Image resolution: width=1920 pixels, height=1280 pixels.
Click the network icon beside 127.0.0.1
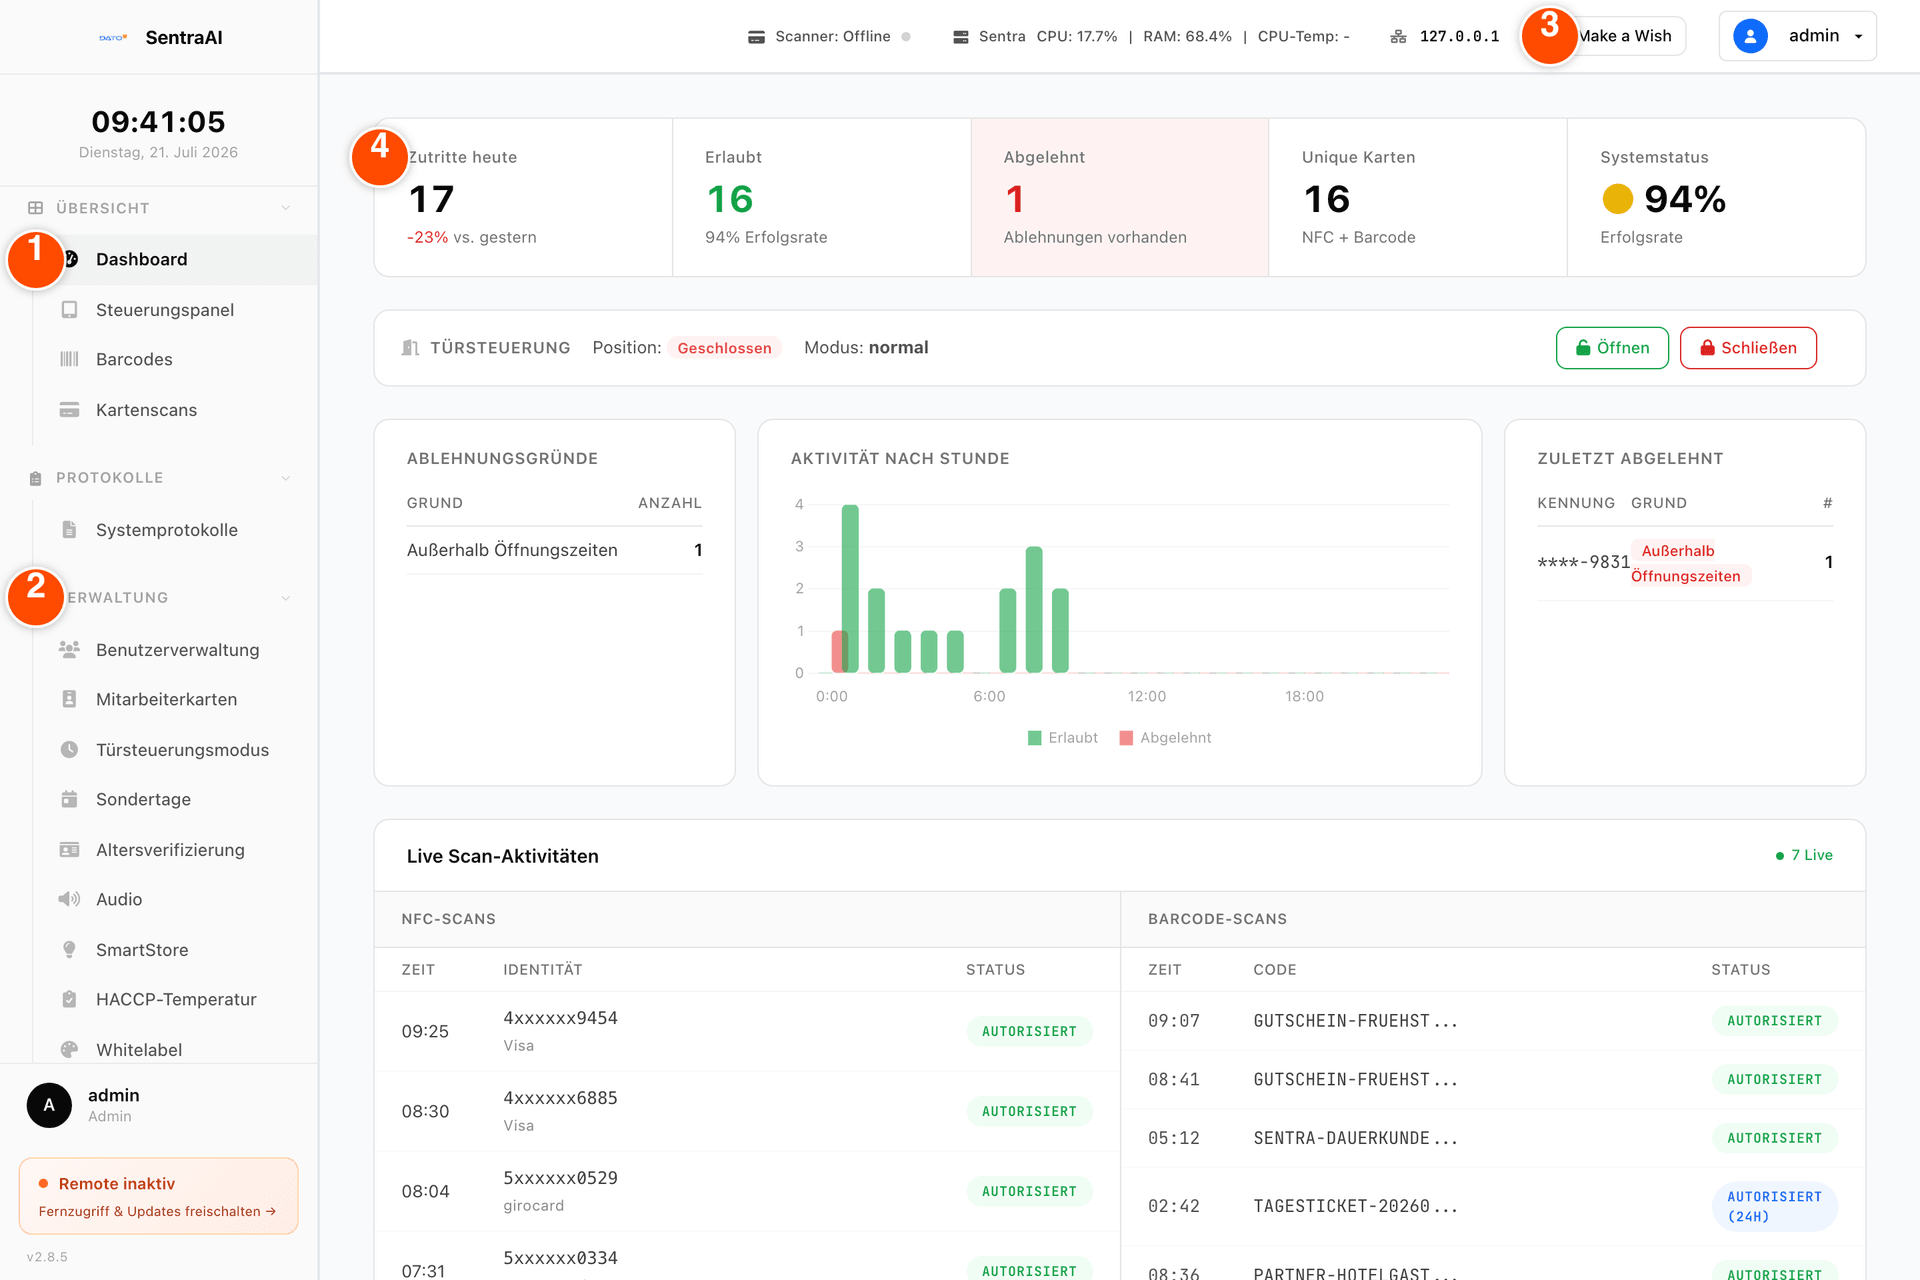tap(1399, 37)
